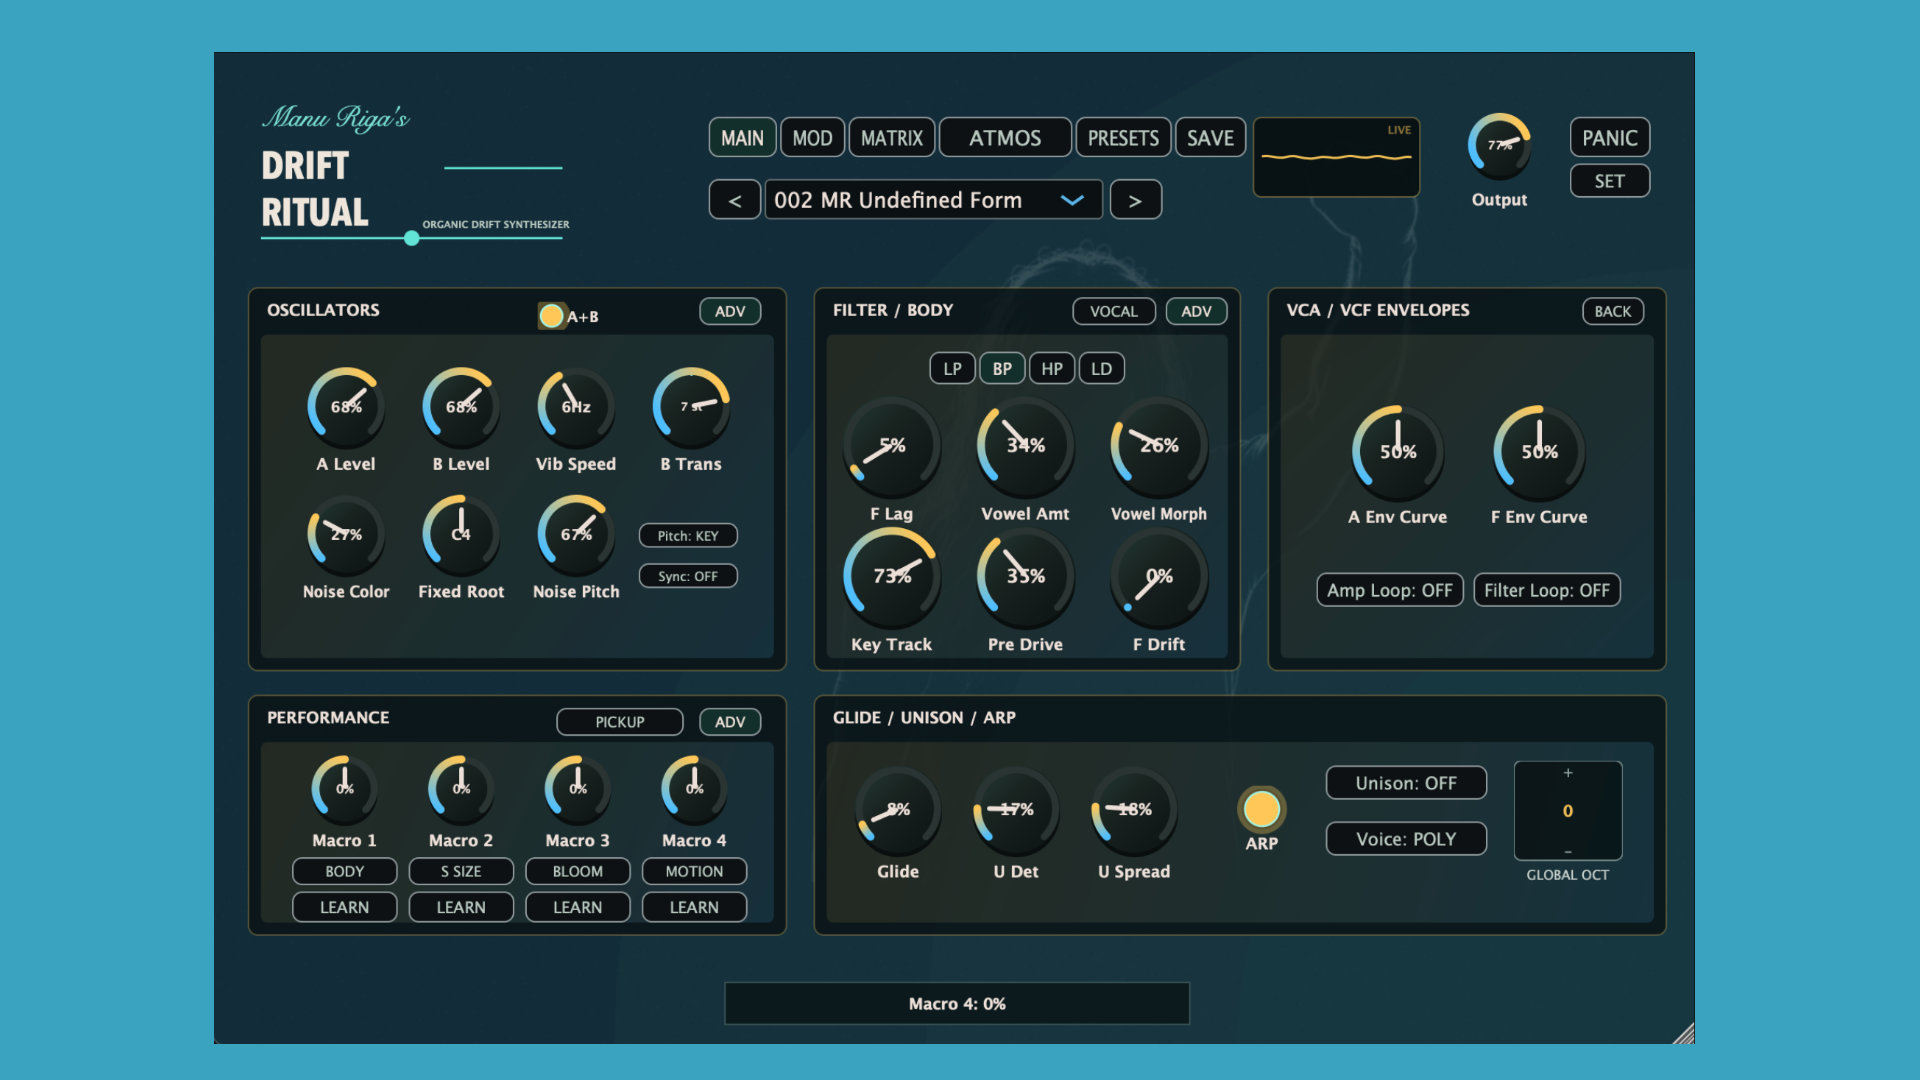Click LEARN under Macro 1
The width and height of the screenshot is (1920, 1080).
click(344, 907)
